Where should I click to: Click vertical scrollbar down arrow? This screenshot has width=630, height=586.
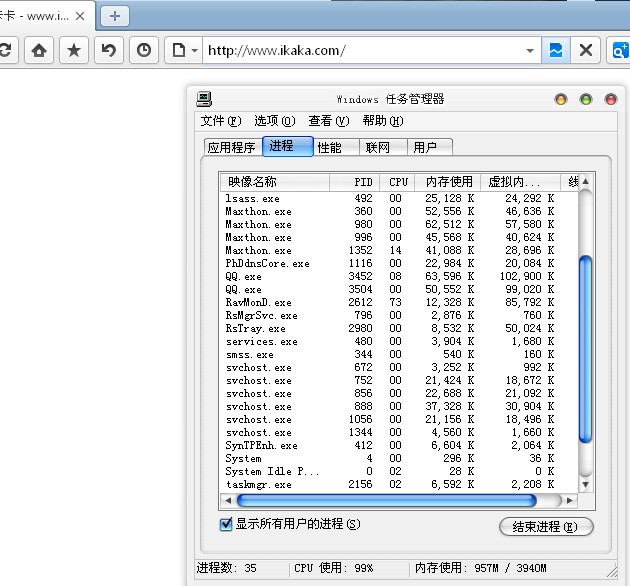pyautogui.click(x=586, y=484)
